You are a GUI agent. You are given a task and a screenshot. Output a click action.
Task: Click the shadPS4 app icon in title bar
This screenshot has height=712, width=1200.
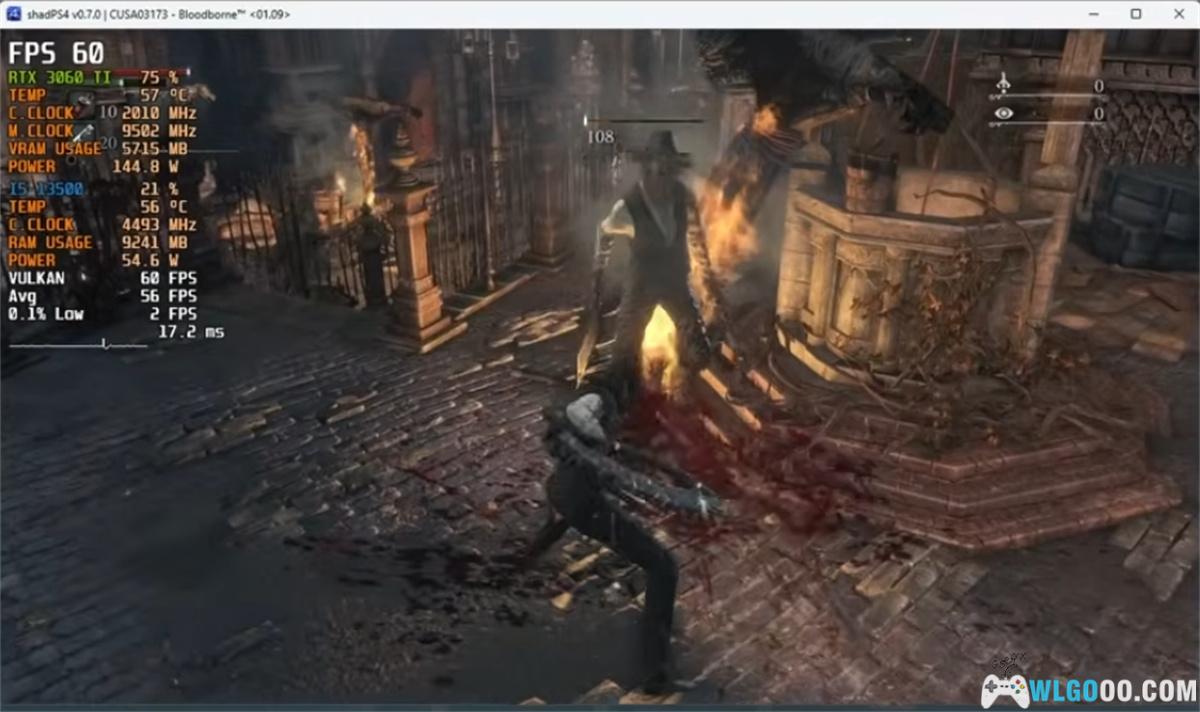(x=14, y=13)
